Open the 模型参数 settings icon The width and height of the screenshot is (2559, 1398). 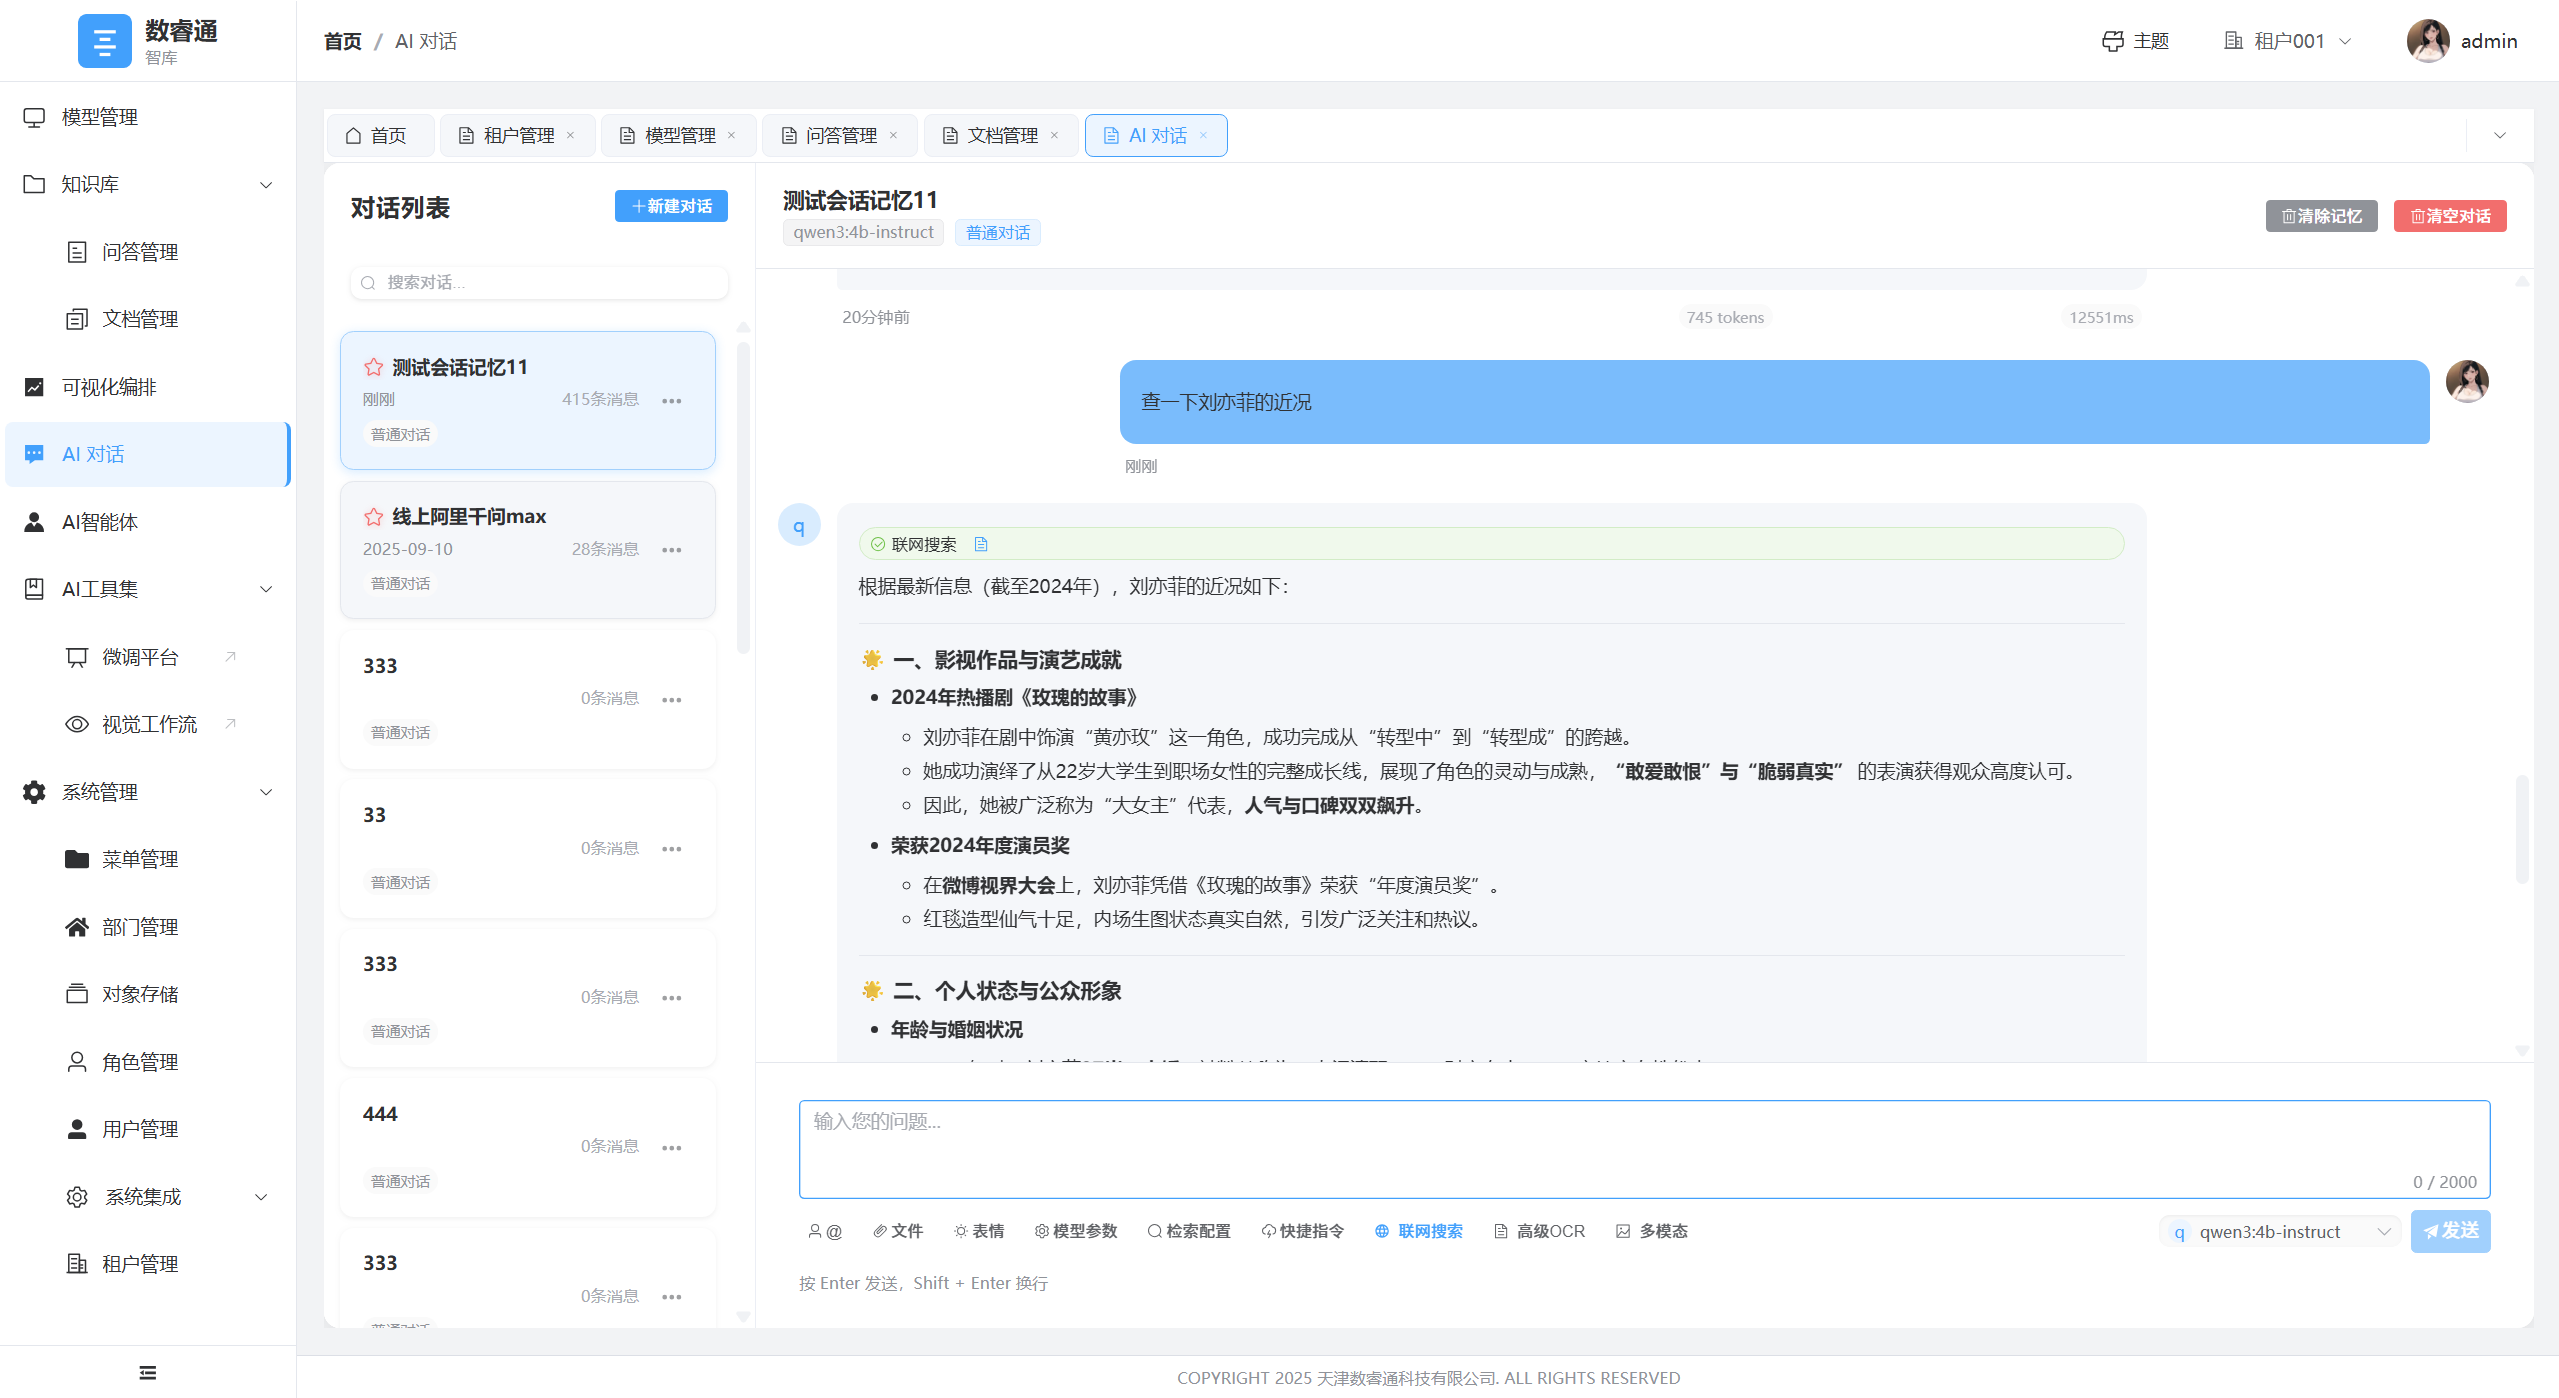click(x=1074, y=1231)
